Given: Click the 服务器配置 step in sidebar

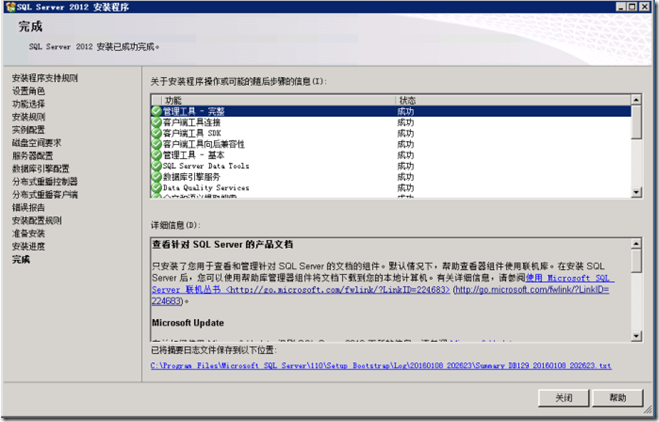Looking at the screenshot, I should coord(32,156).
